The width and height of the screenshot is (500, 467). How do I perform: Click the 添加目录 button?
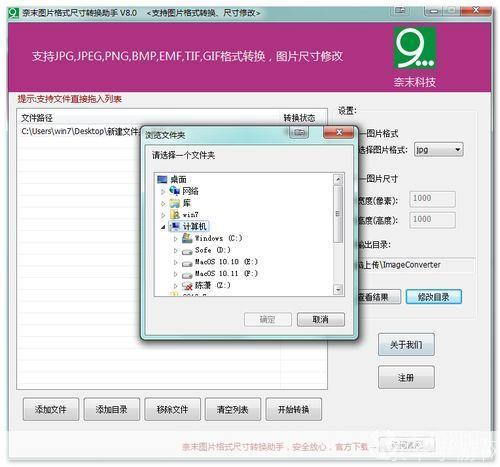(x=111, y=409)
